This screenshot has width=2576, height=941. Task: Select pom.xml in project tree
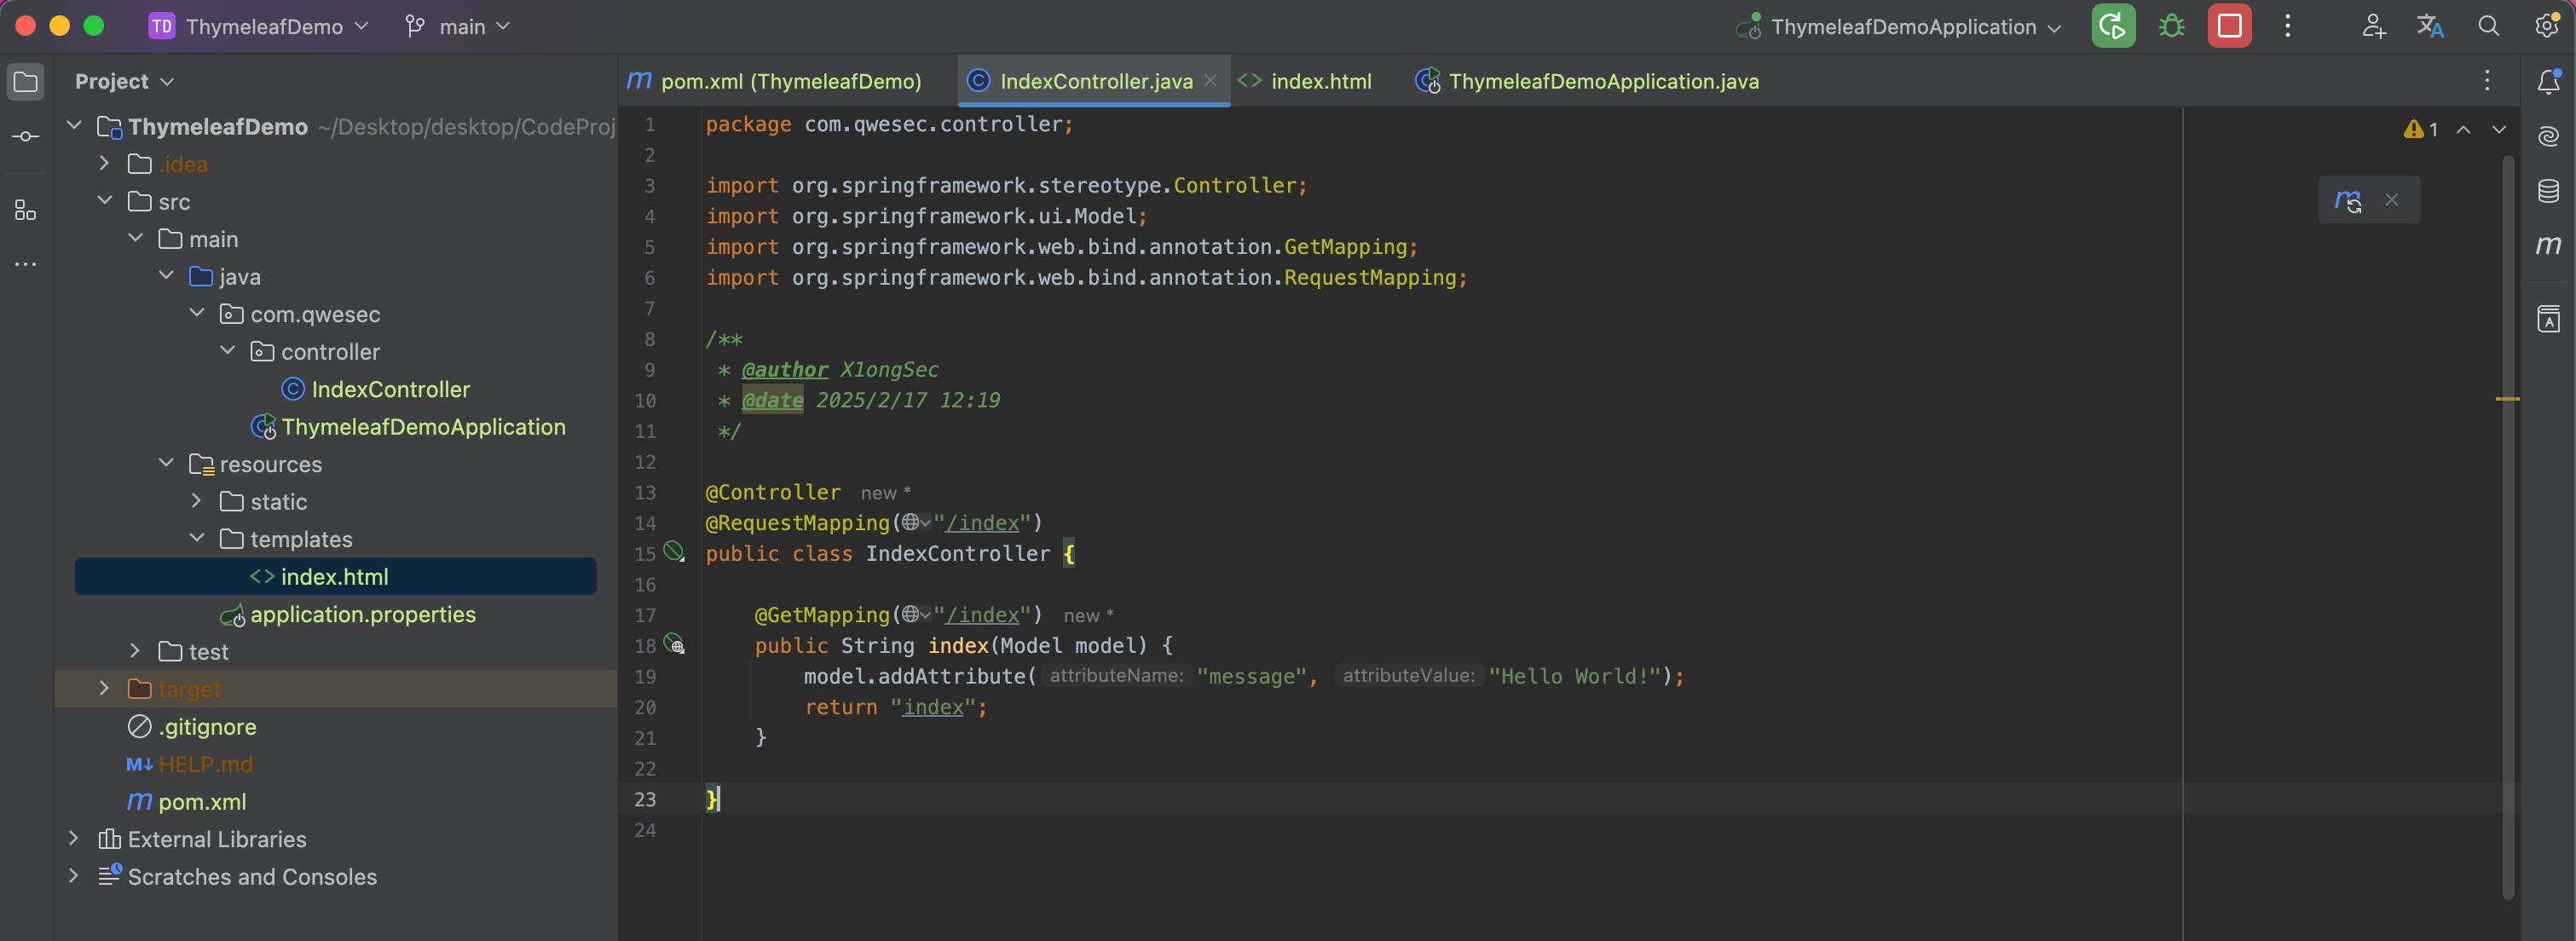click(202, 802)
